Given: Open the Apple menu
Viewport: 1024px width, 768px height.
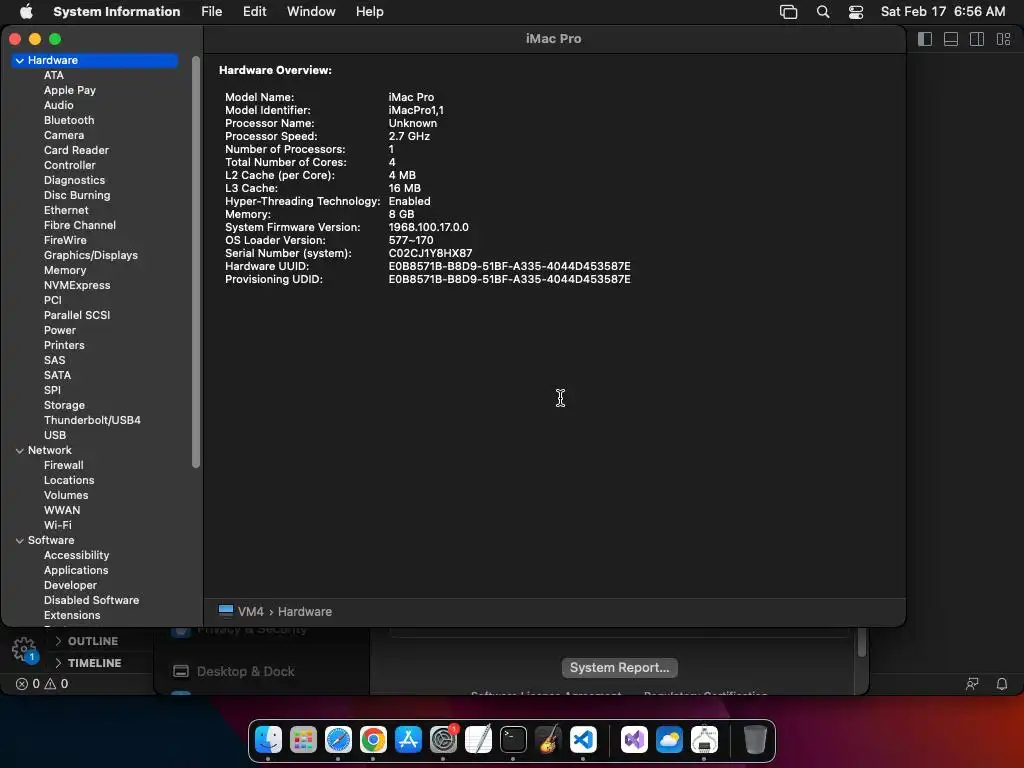Looking at the screenshot, I should pyautogui.click(x=26, y=11).
